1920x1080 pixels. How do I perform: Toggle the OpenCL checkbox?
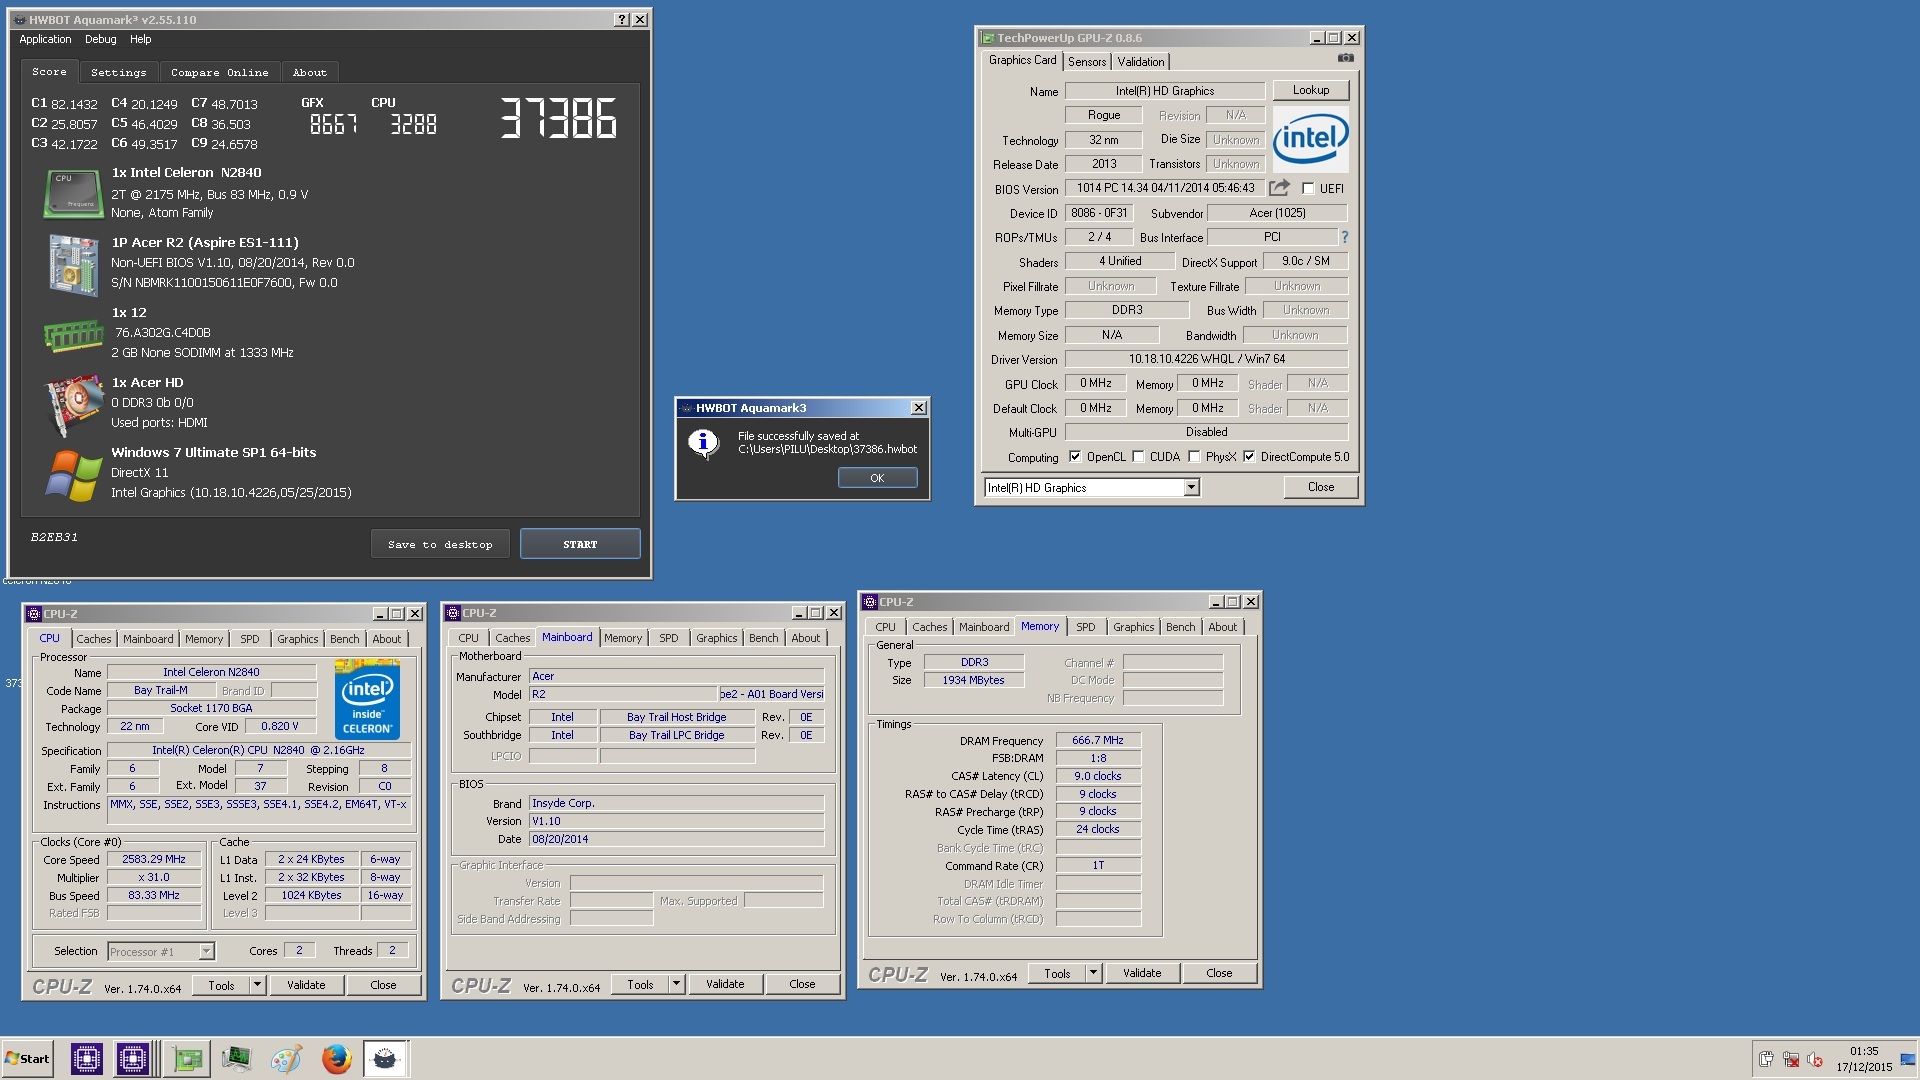(1075, 456)
